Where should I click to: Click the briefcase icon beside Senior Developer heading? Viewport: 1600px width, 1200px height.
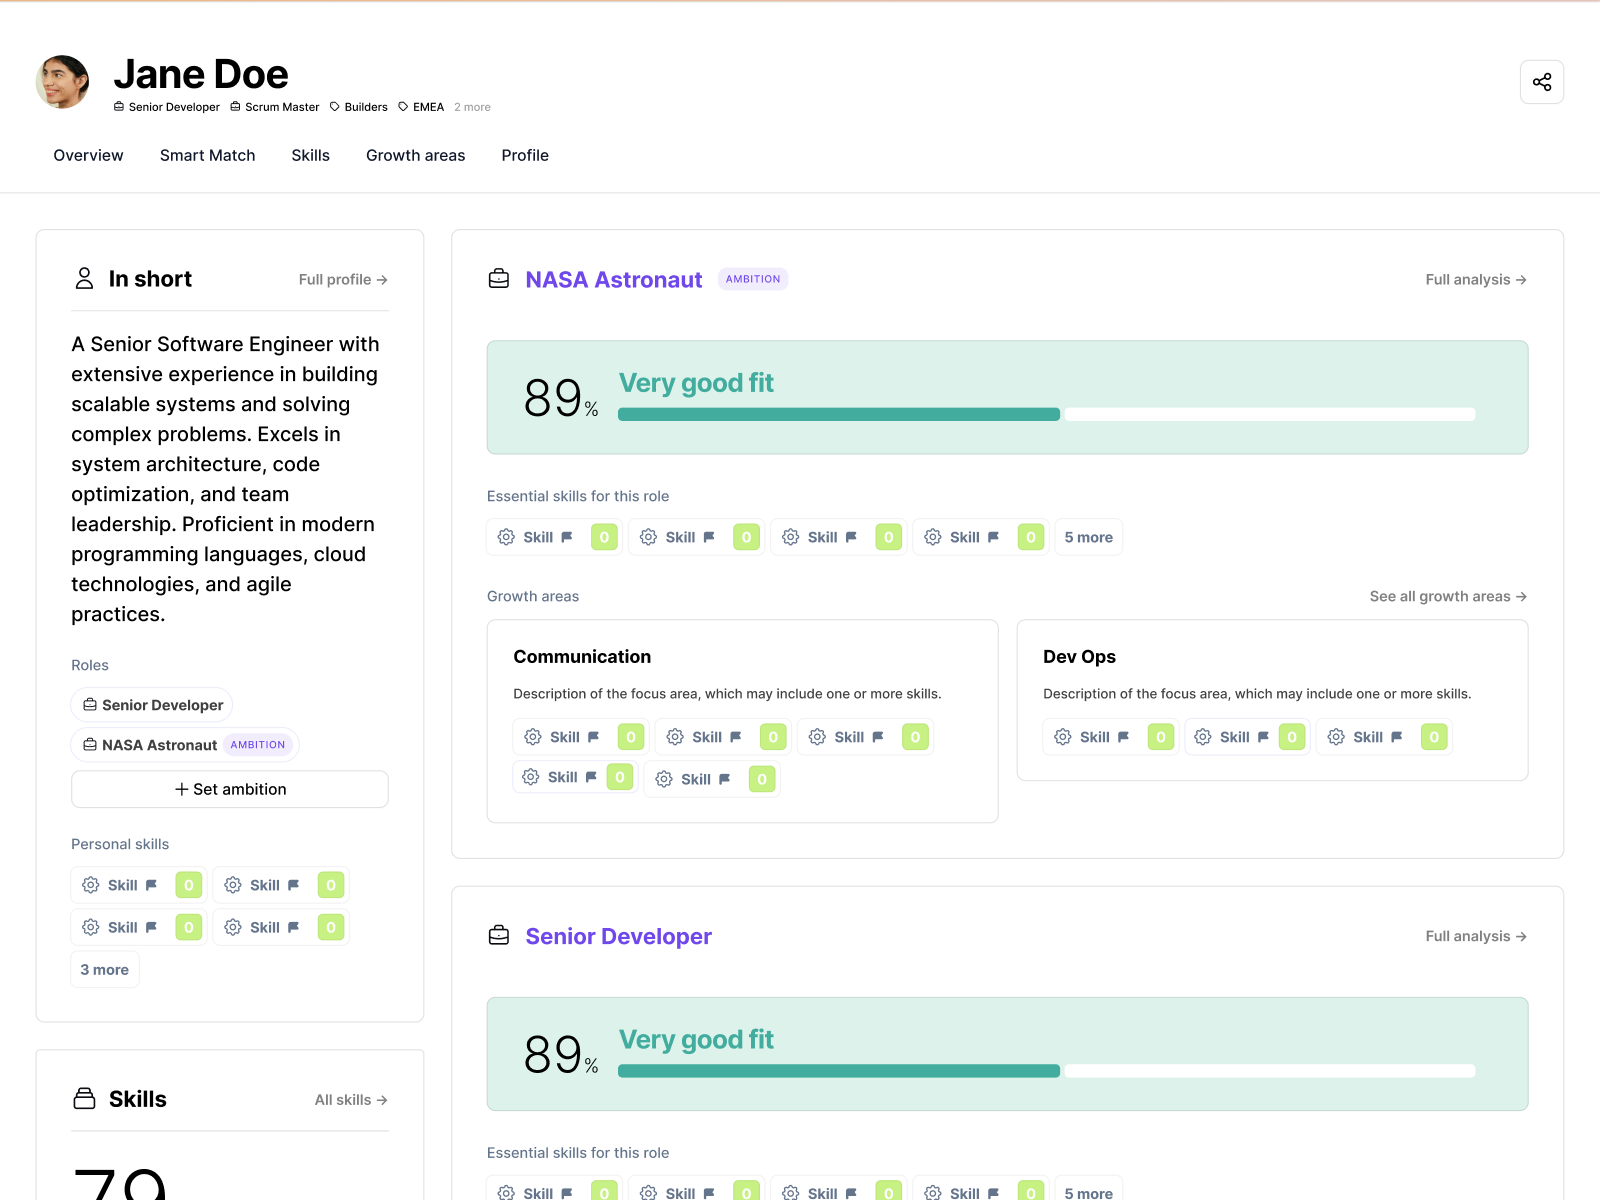click(499, 936)
